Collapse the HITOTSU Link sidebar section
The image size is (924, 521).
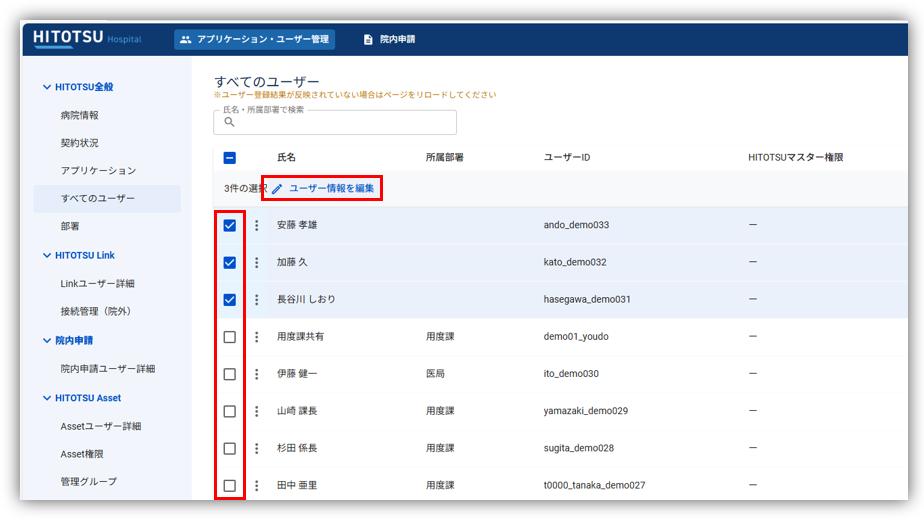46,256
